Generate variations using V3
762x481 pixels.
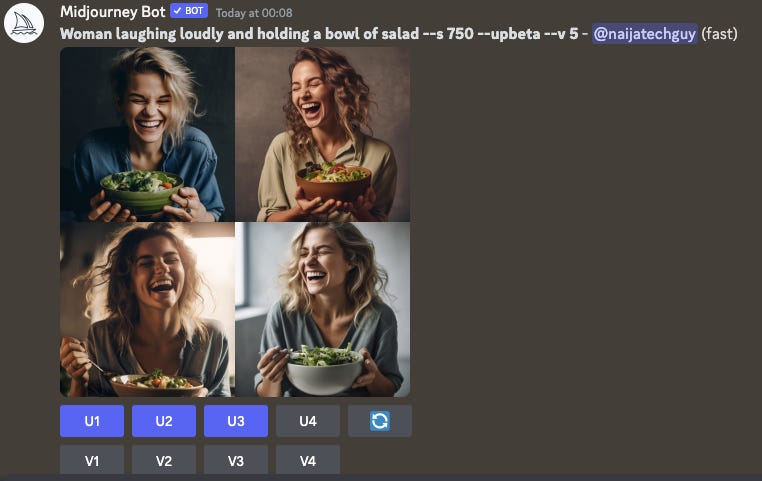(236, 460)
